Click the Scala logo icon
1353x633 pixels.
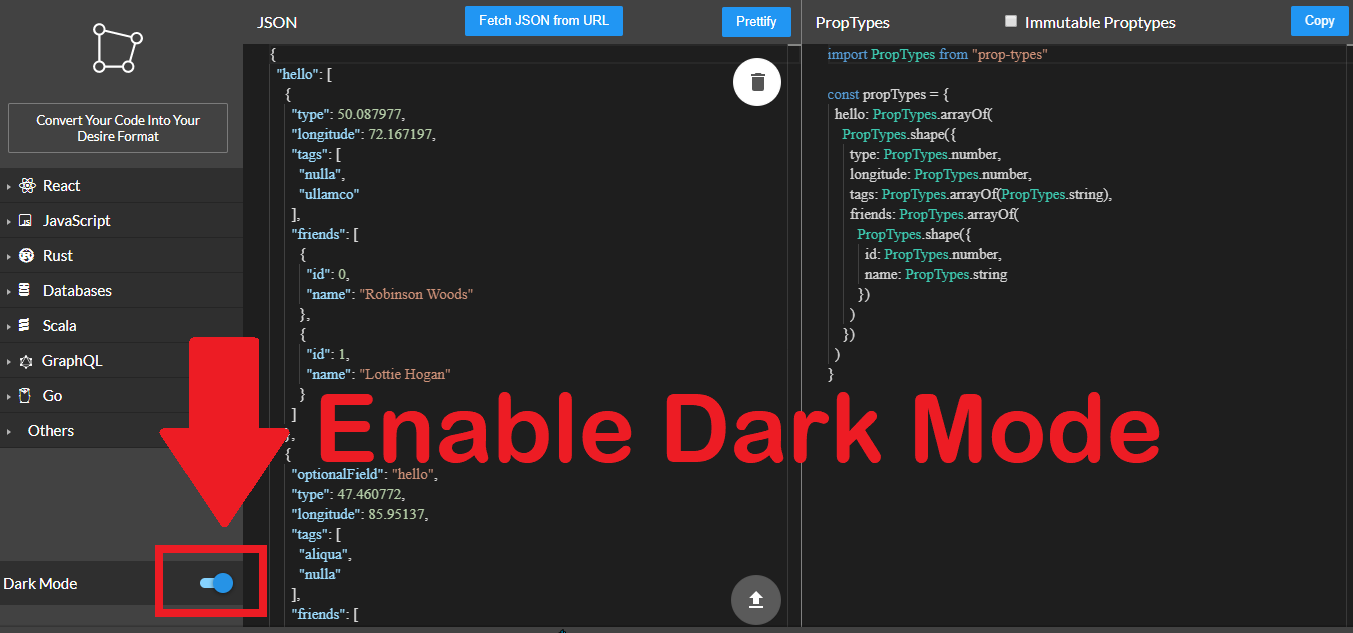25,326
